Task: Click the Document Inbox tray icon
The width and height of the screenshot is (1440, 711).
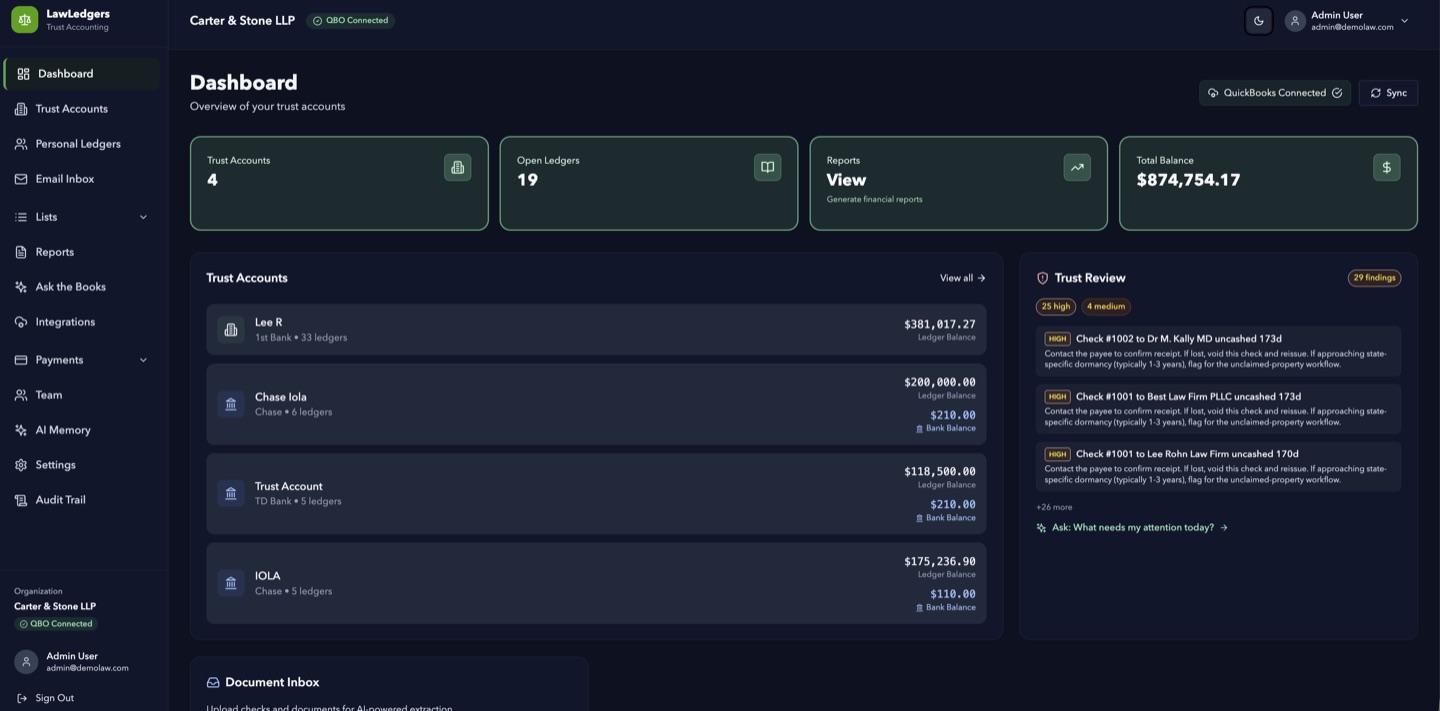Action: (x=213, y=683)
